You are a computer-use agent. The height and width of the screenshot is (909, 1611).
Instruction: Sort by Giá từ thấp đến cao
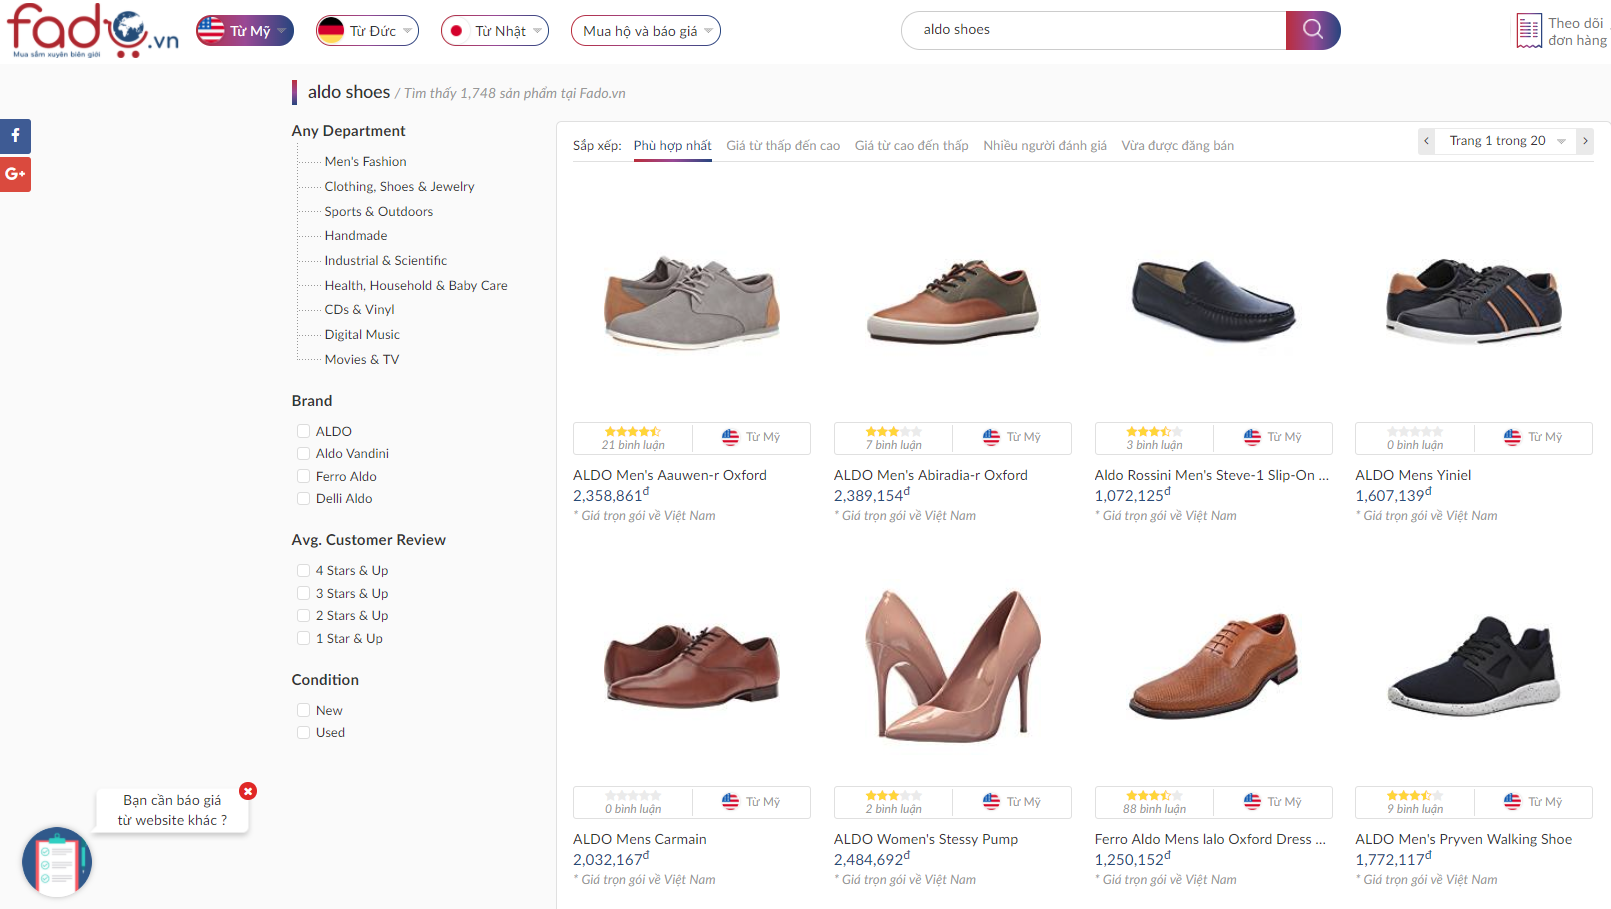783,146
